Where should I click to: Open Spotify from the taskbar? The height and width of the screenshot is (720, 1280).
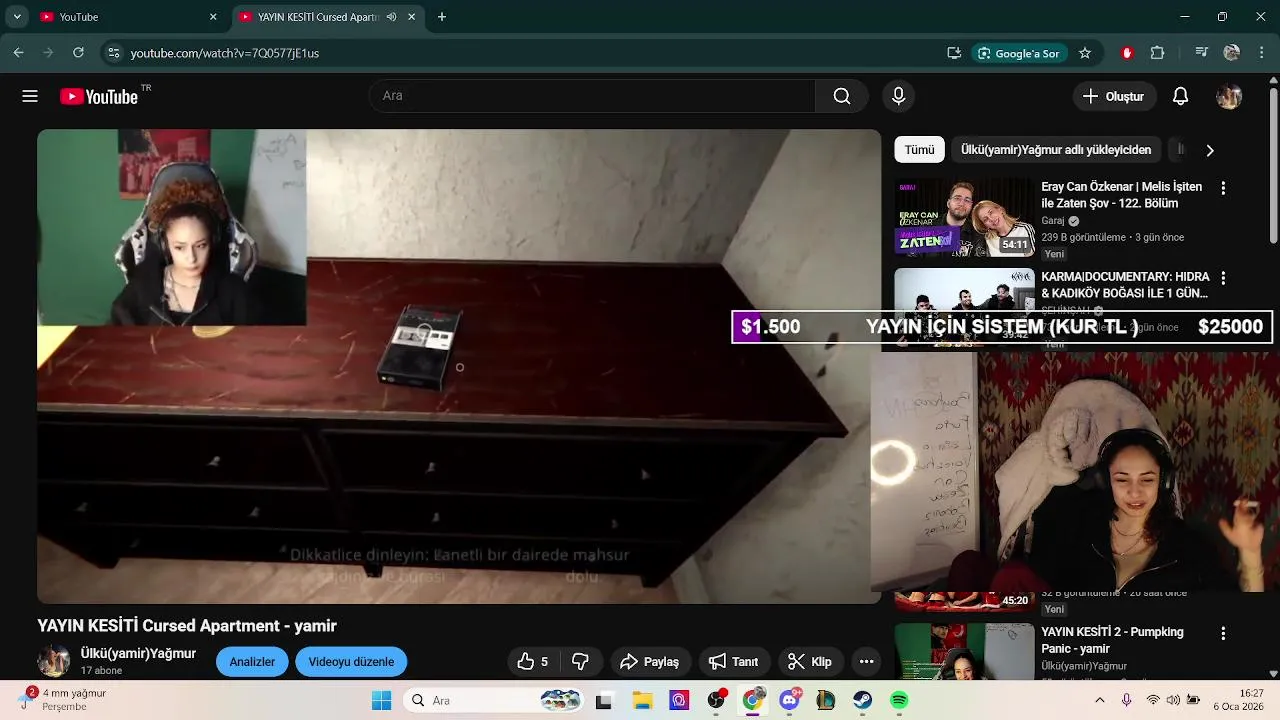(x=899, y=700)
